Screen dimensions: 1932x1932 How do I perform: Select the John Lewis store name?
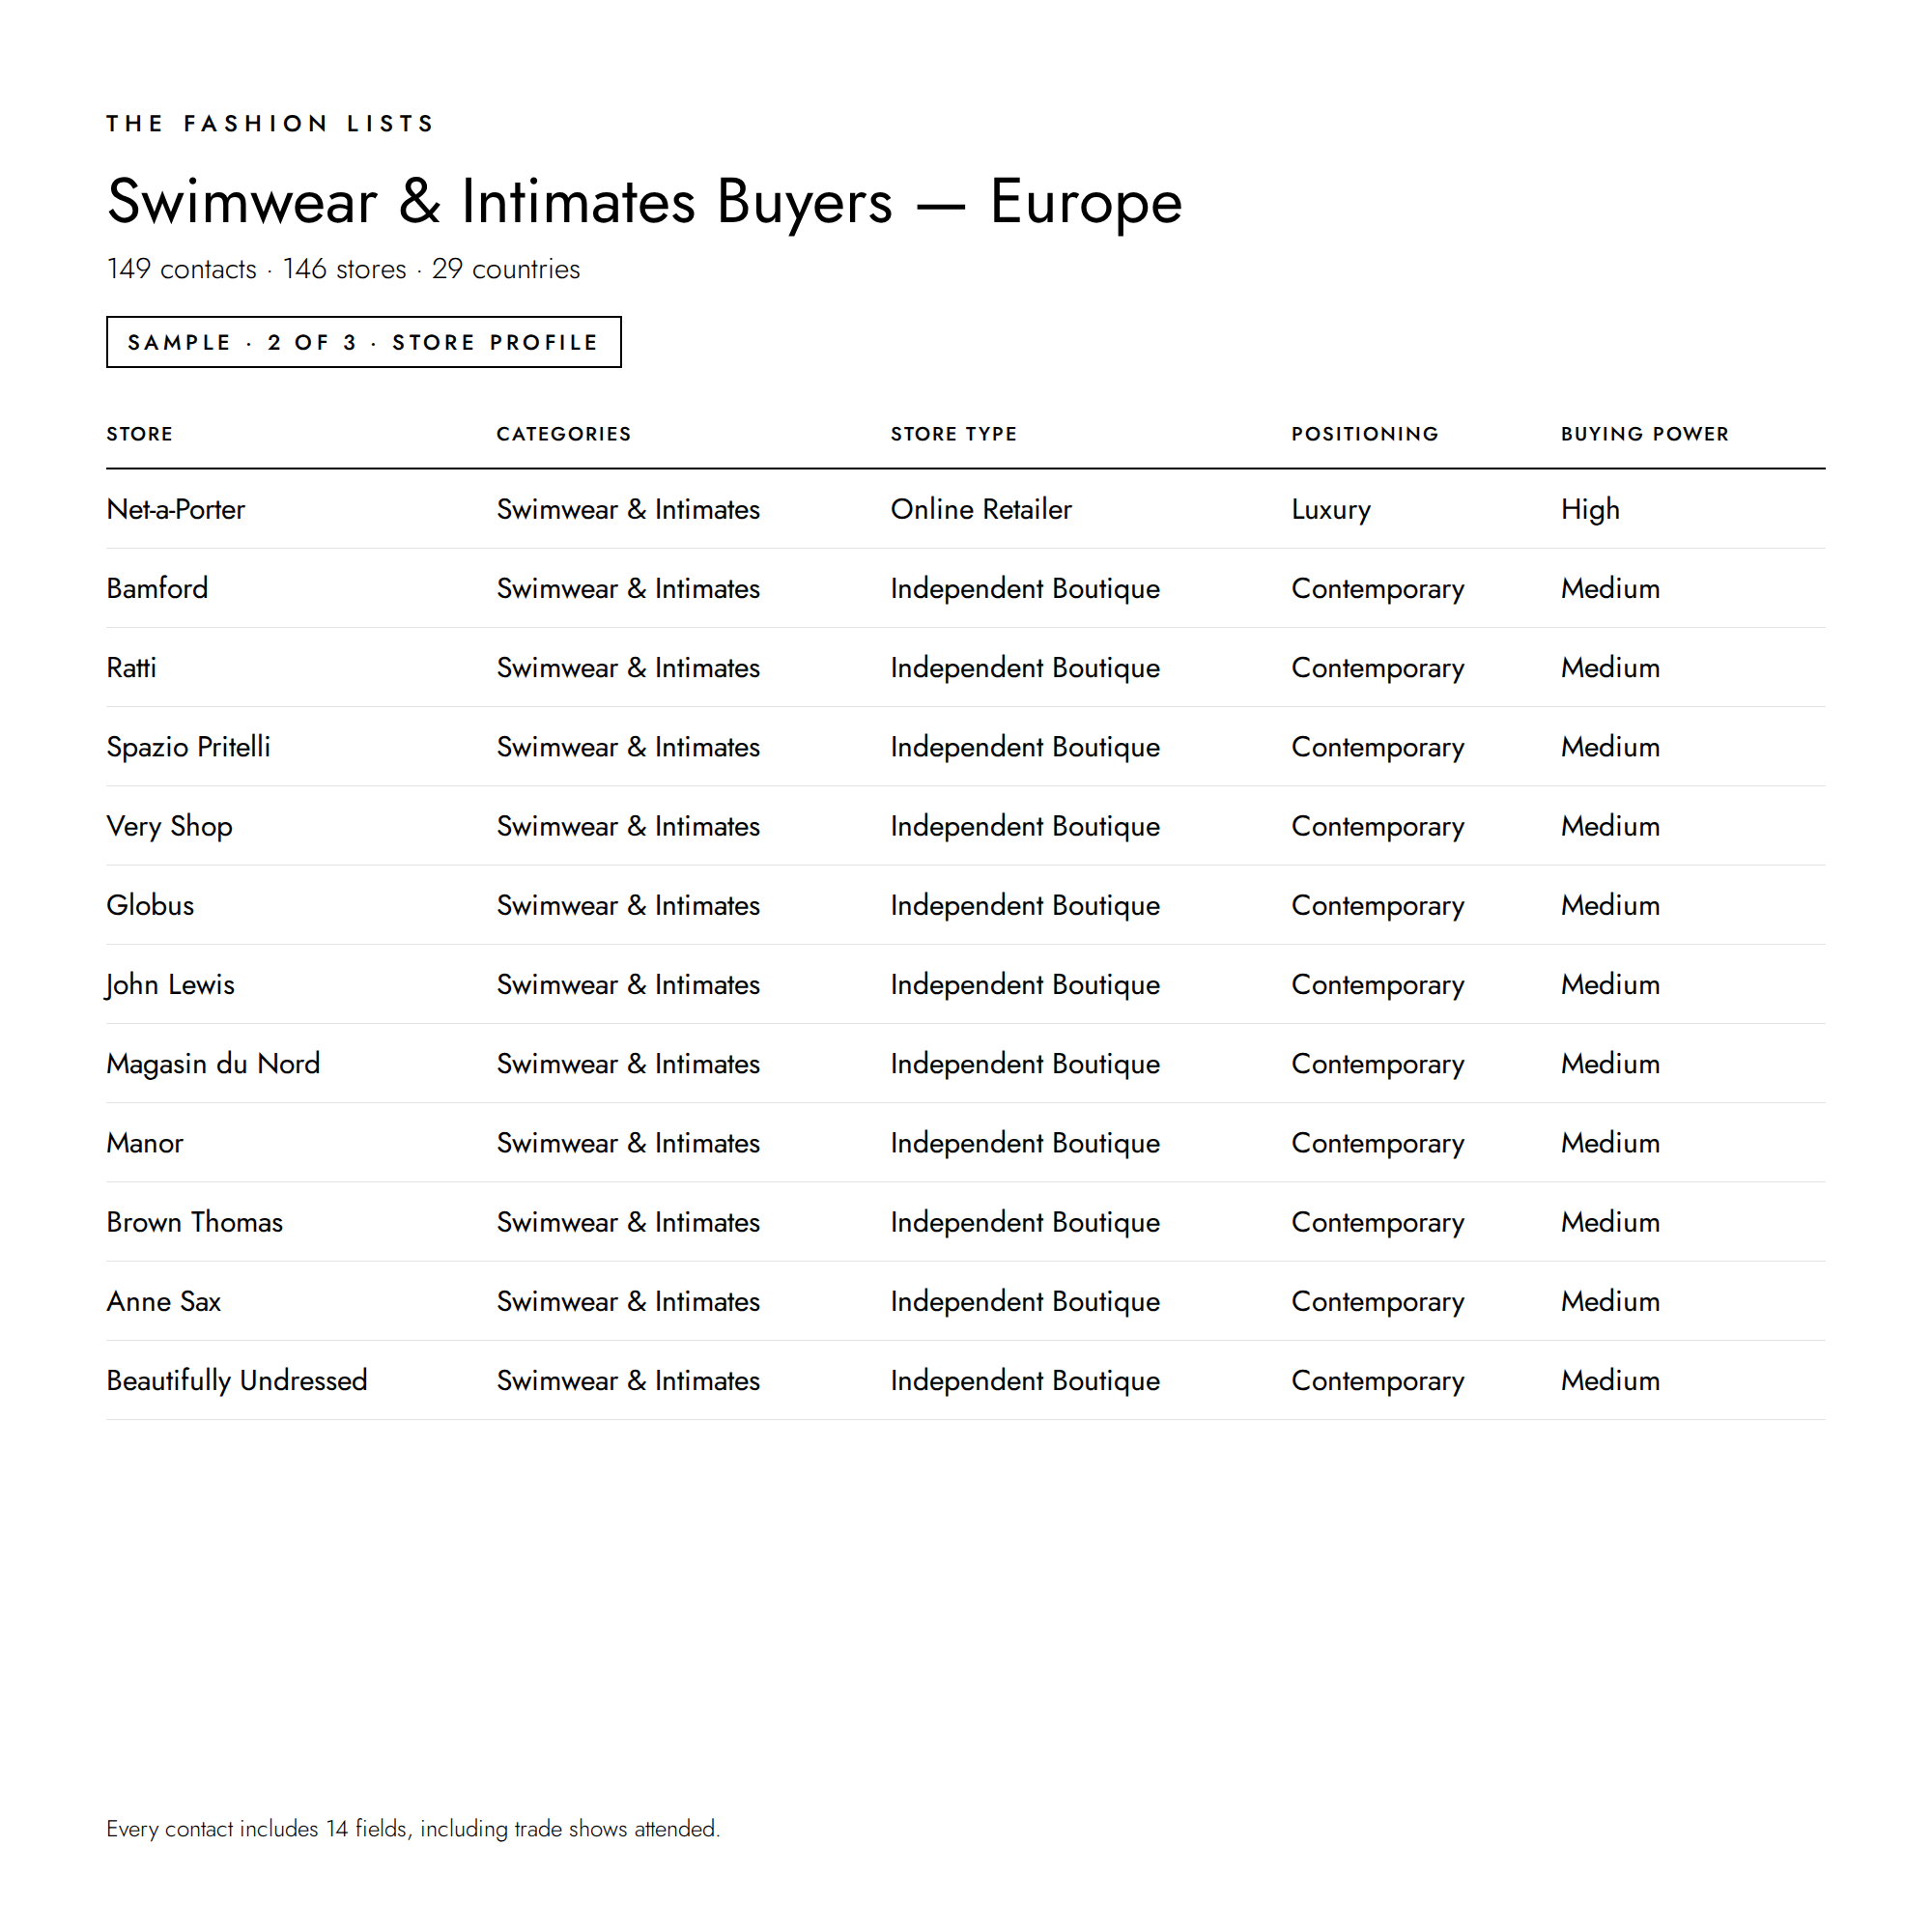[x=170, y=984]
